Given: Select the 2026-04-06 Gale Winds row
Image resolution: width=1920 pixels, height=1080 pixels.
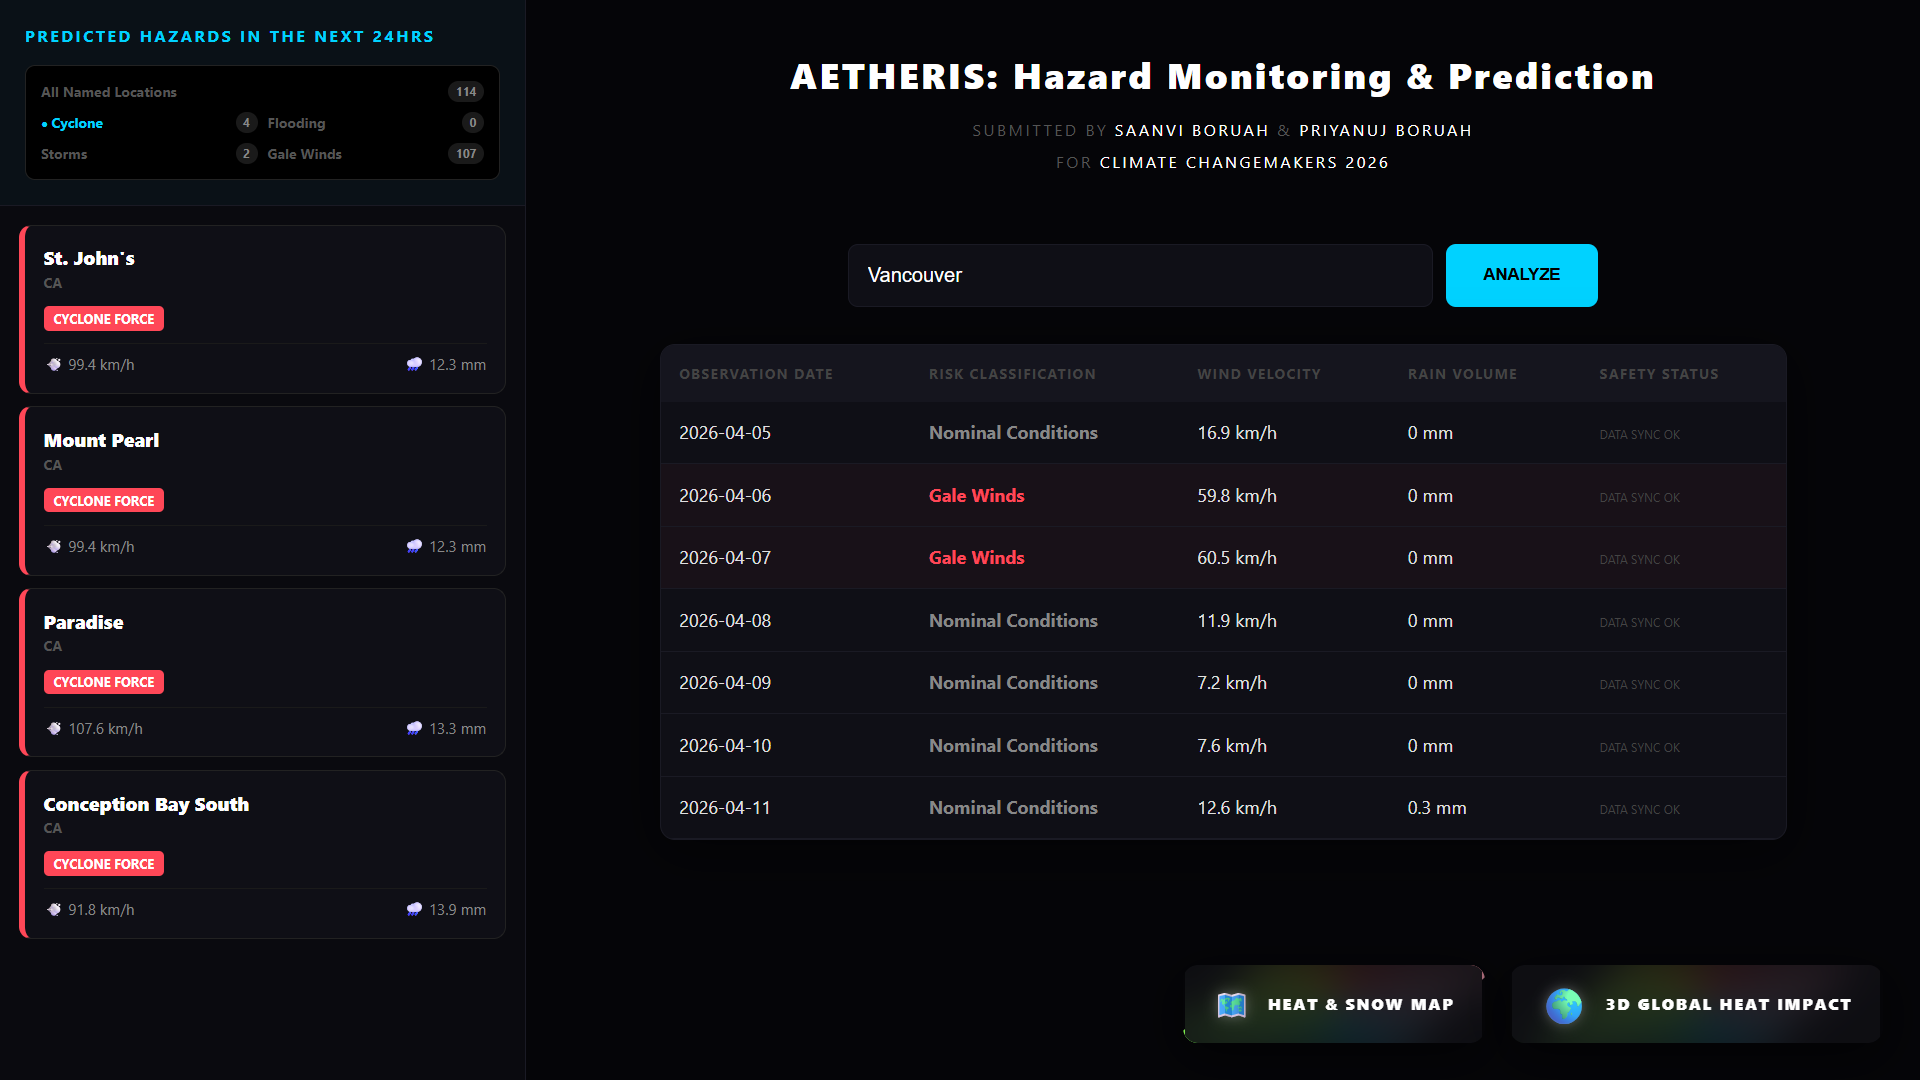Looking at the screenshot, I should click(1222, 496).
